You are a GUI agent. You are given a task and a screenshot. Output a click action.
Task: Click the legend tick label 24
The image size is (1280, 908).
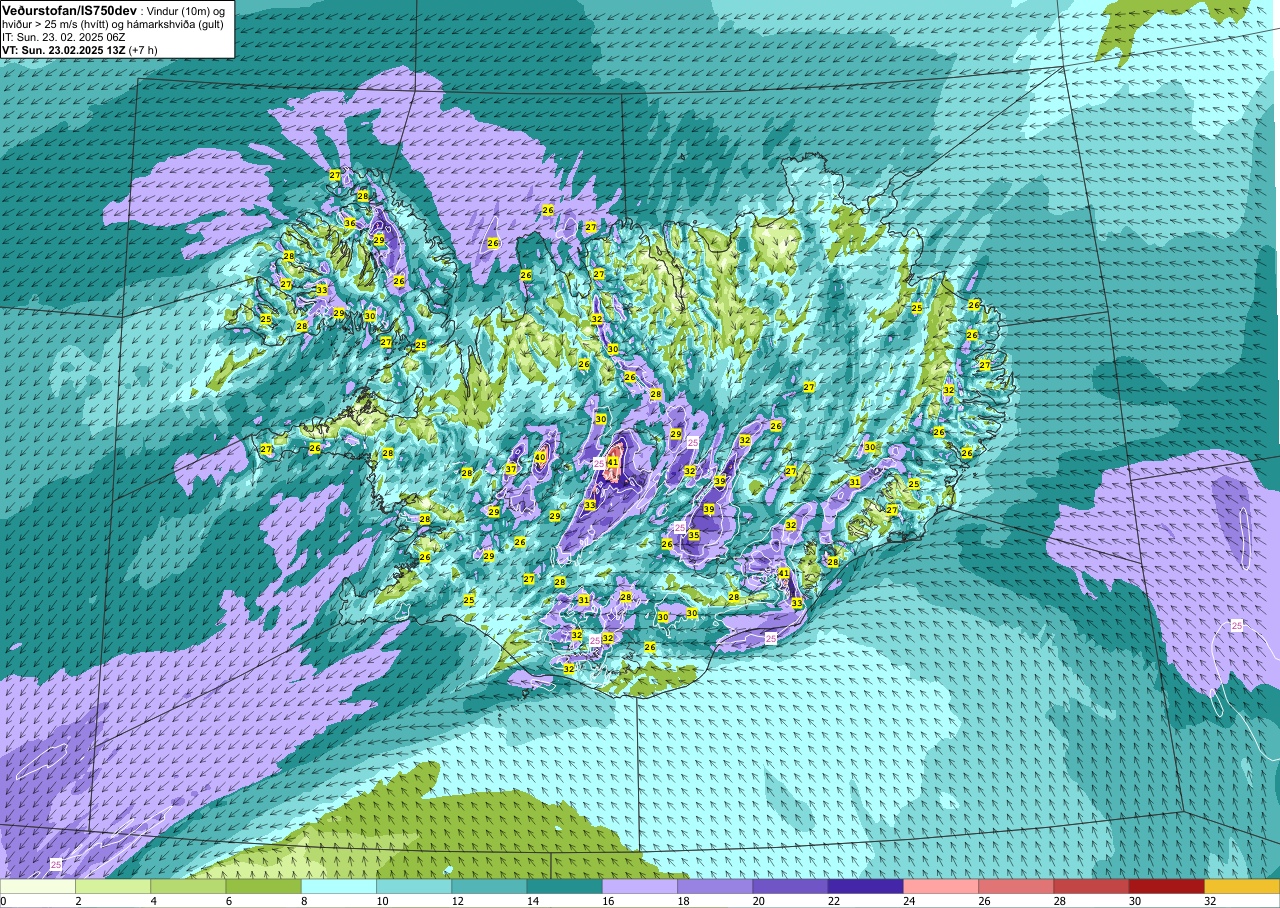pyautogui.click(x=909, y=901)
